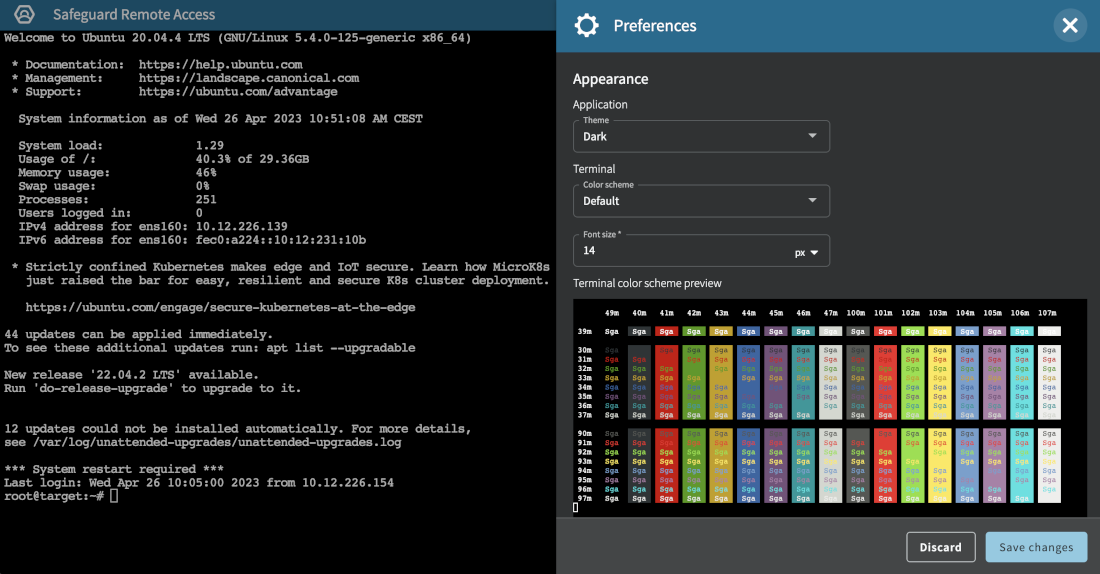Click the Terminal color scheme preview label

pos(647,283)
